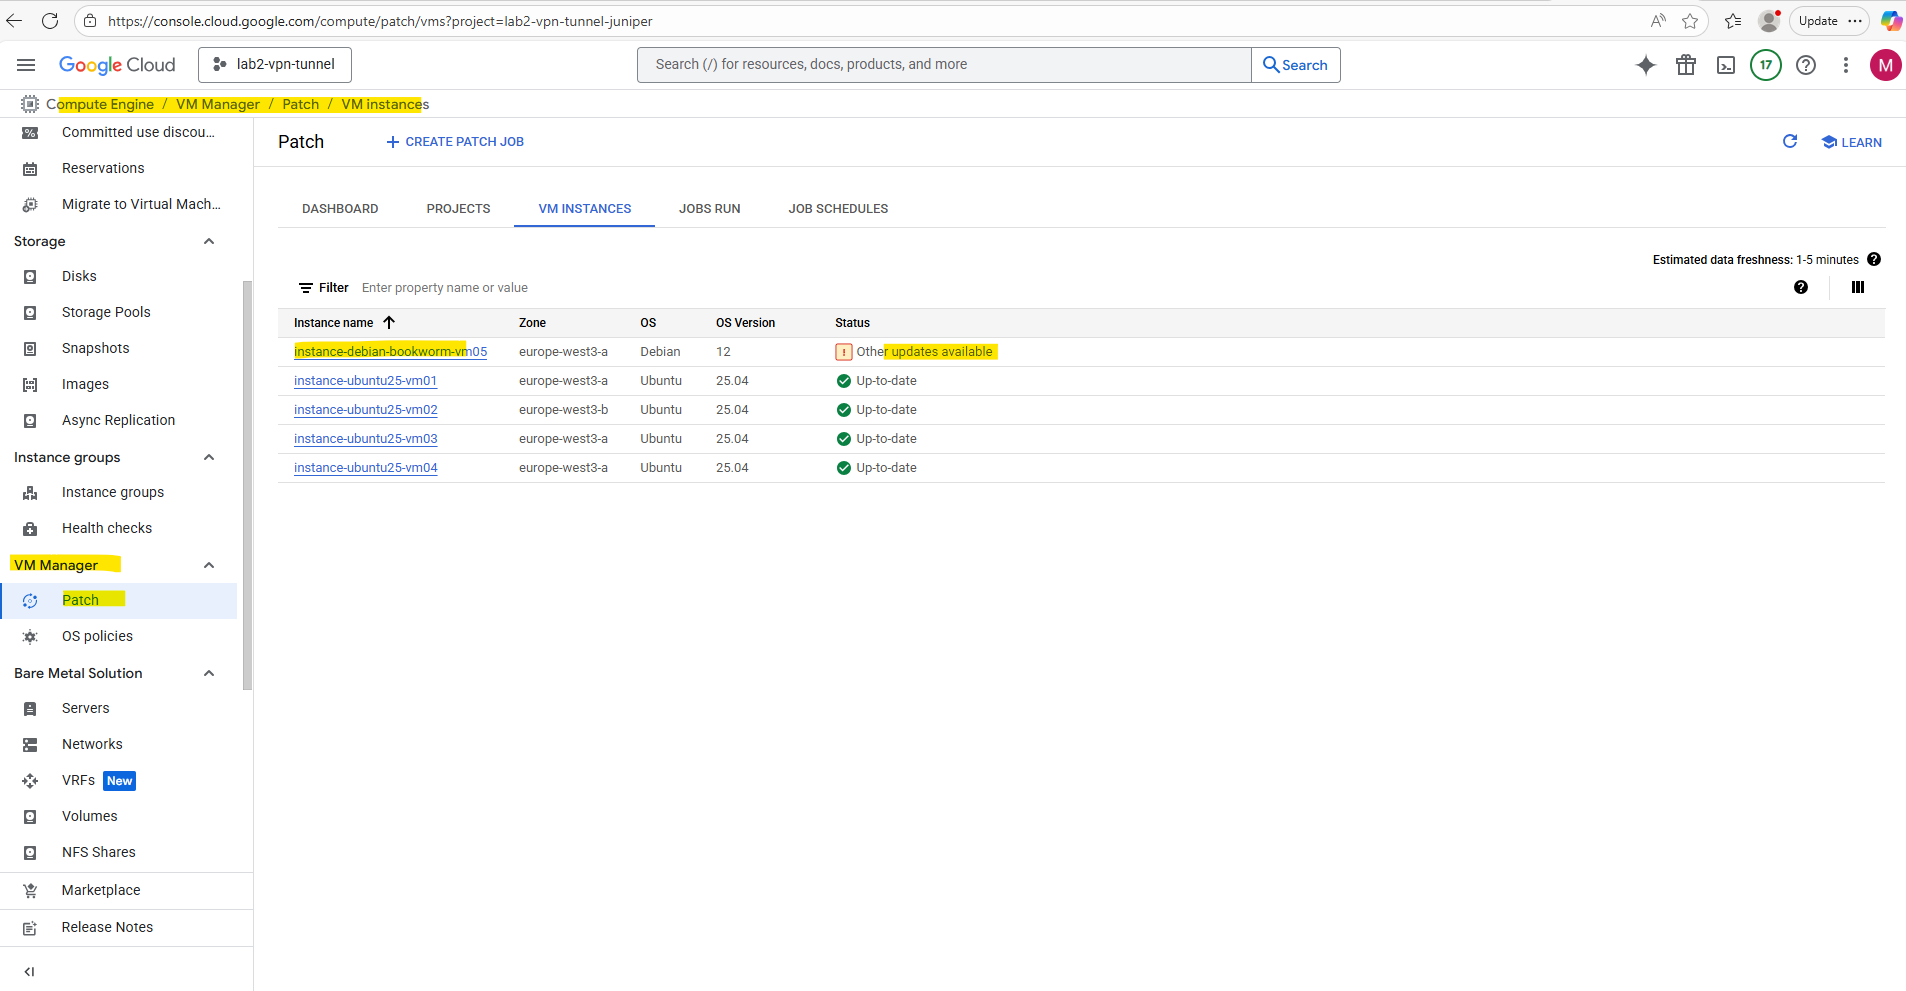Open column display options icon
The width and height of the screenshot is (1906, 991).
point(1857,287)
